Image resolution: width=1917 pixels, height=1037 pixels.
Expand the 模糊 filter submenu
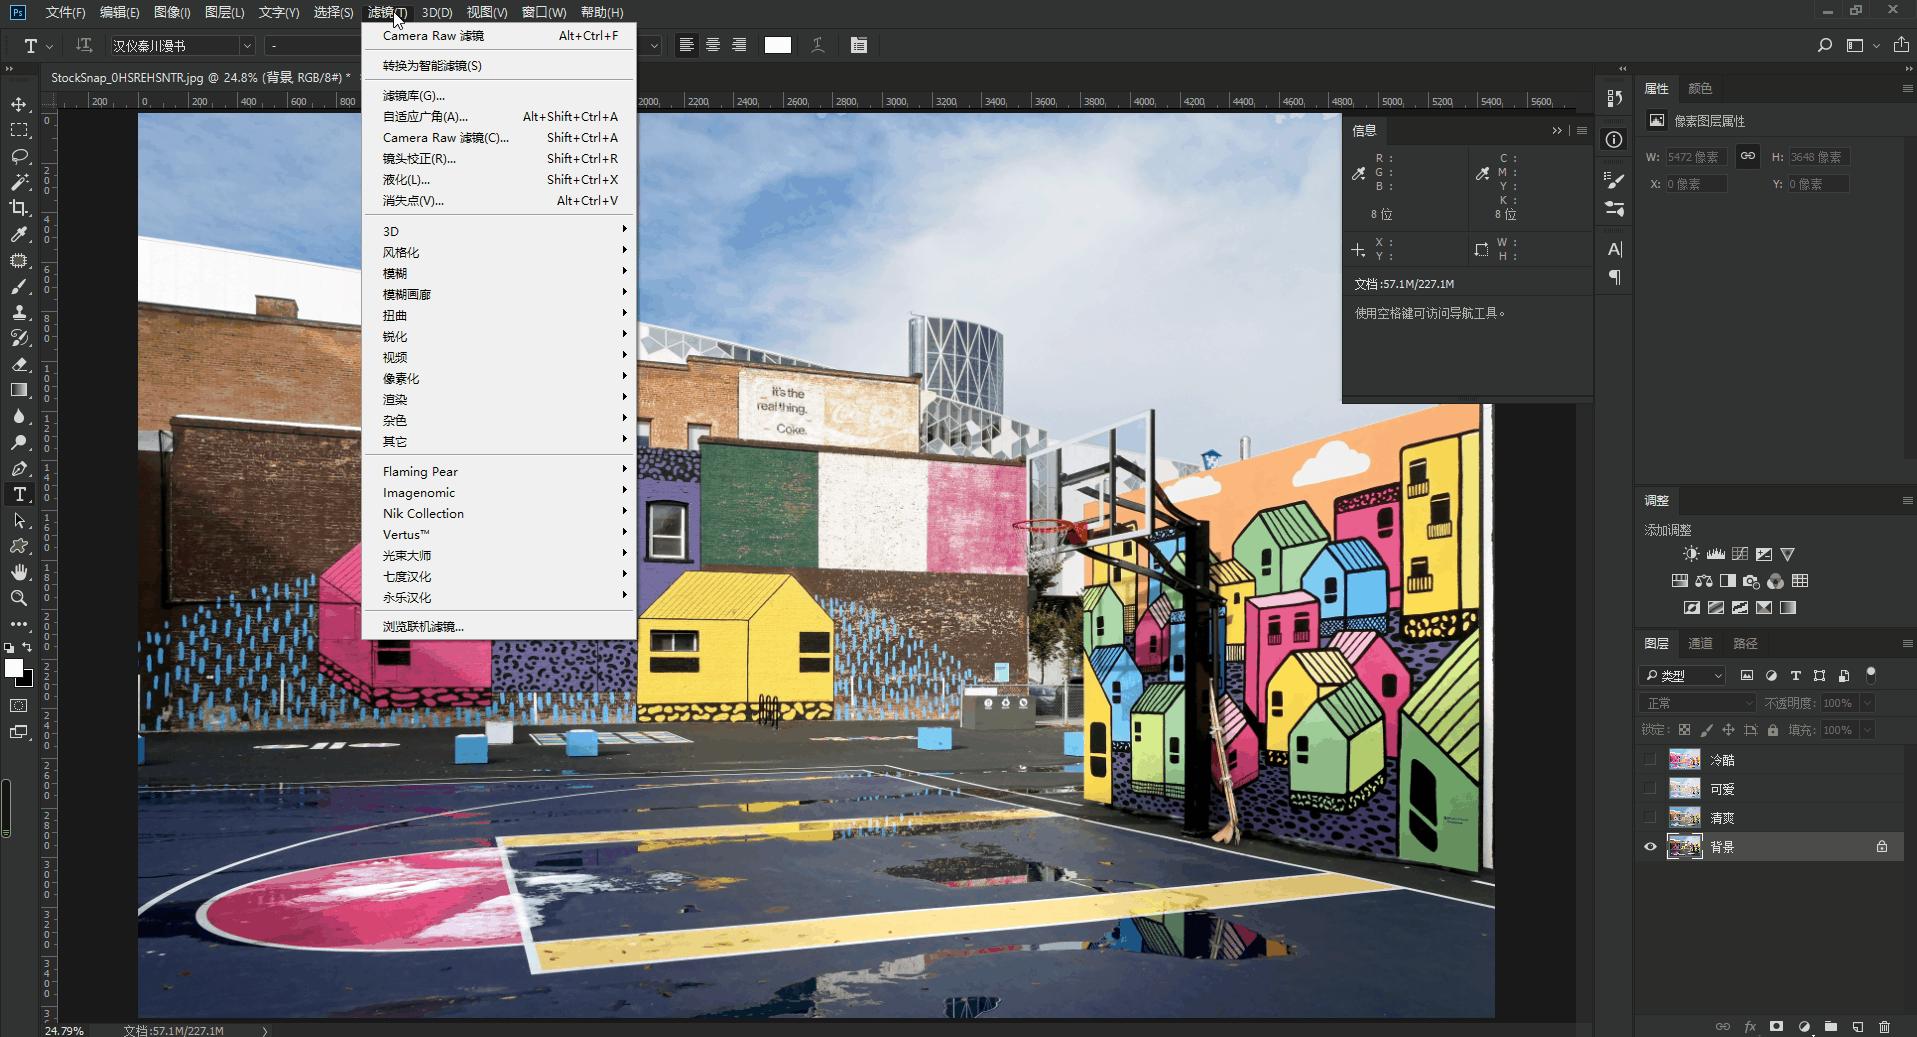498,273
